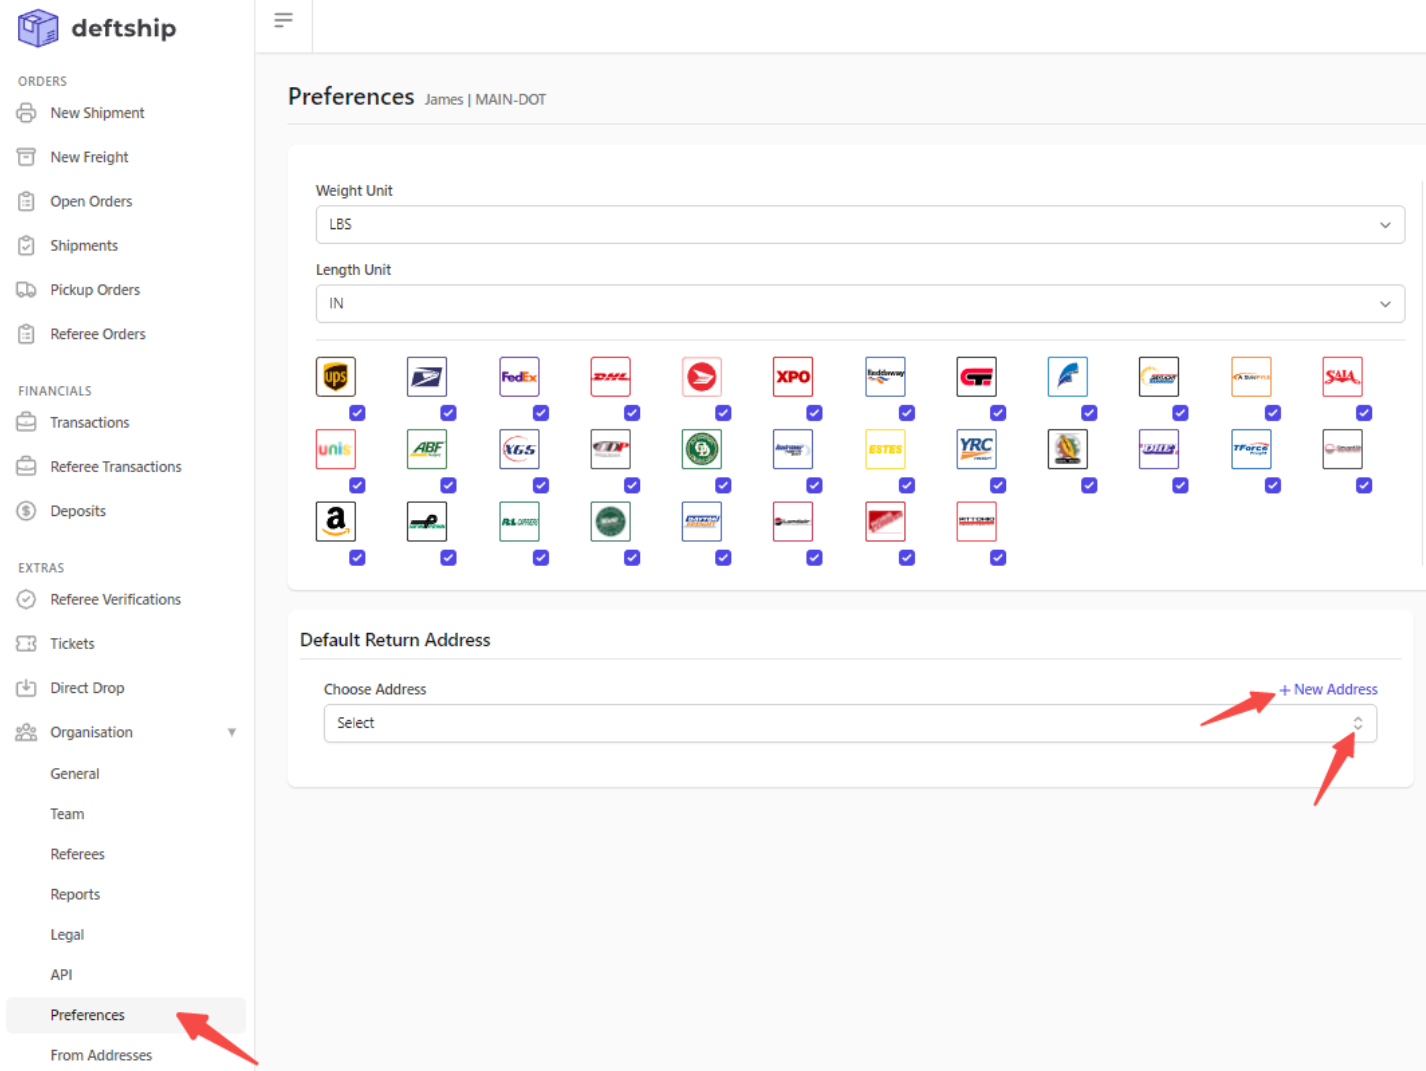Click the USPS carrier logo
This screenshot has width=1426, height=1071.
coord(427,377)
